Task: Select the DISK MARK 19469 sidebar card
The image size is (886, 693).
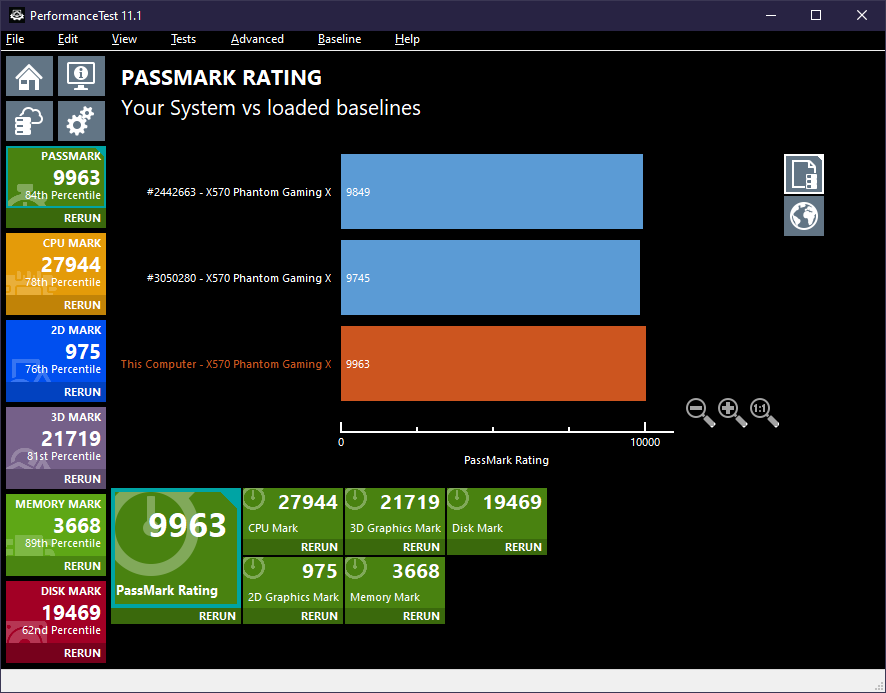Action: 56,613
